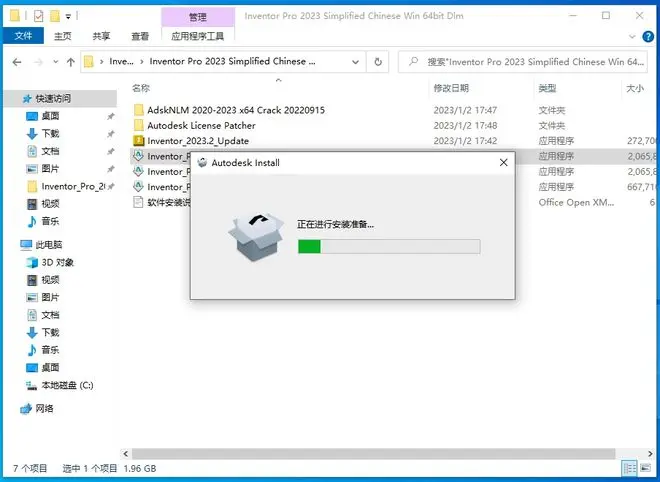Open 音乐 under 此电脑

pyautogui.click(x=51, y=350)
